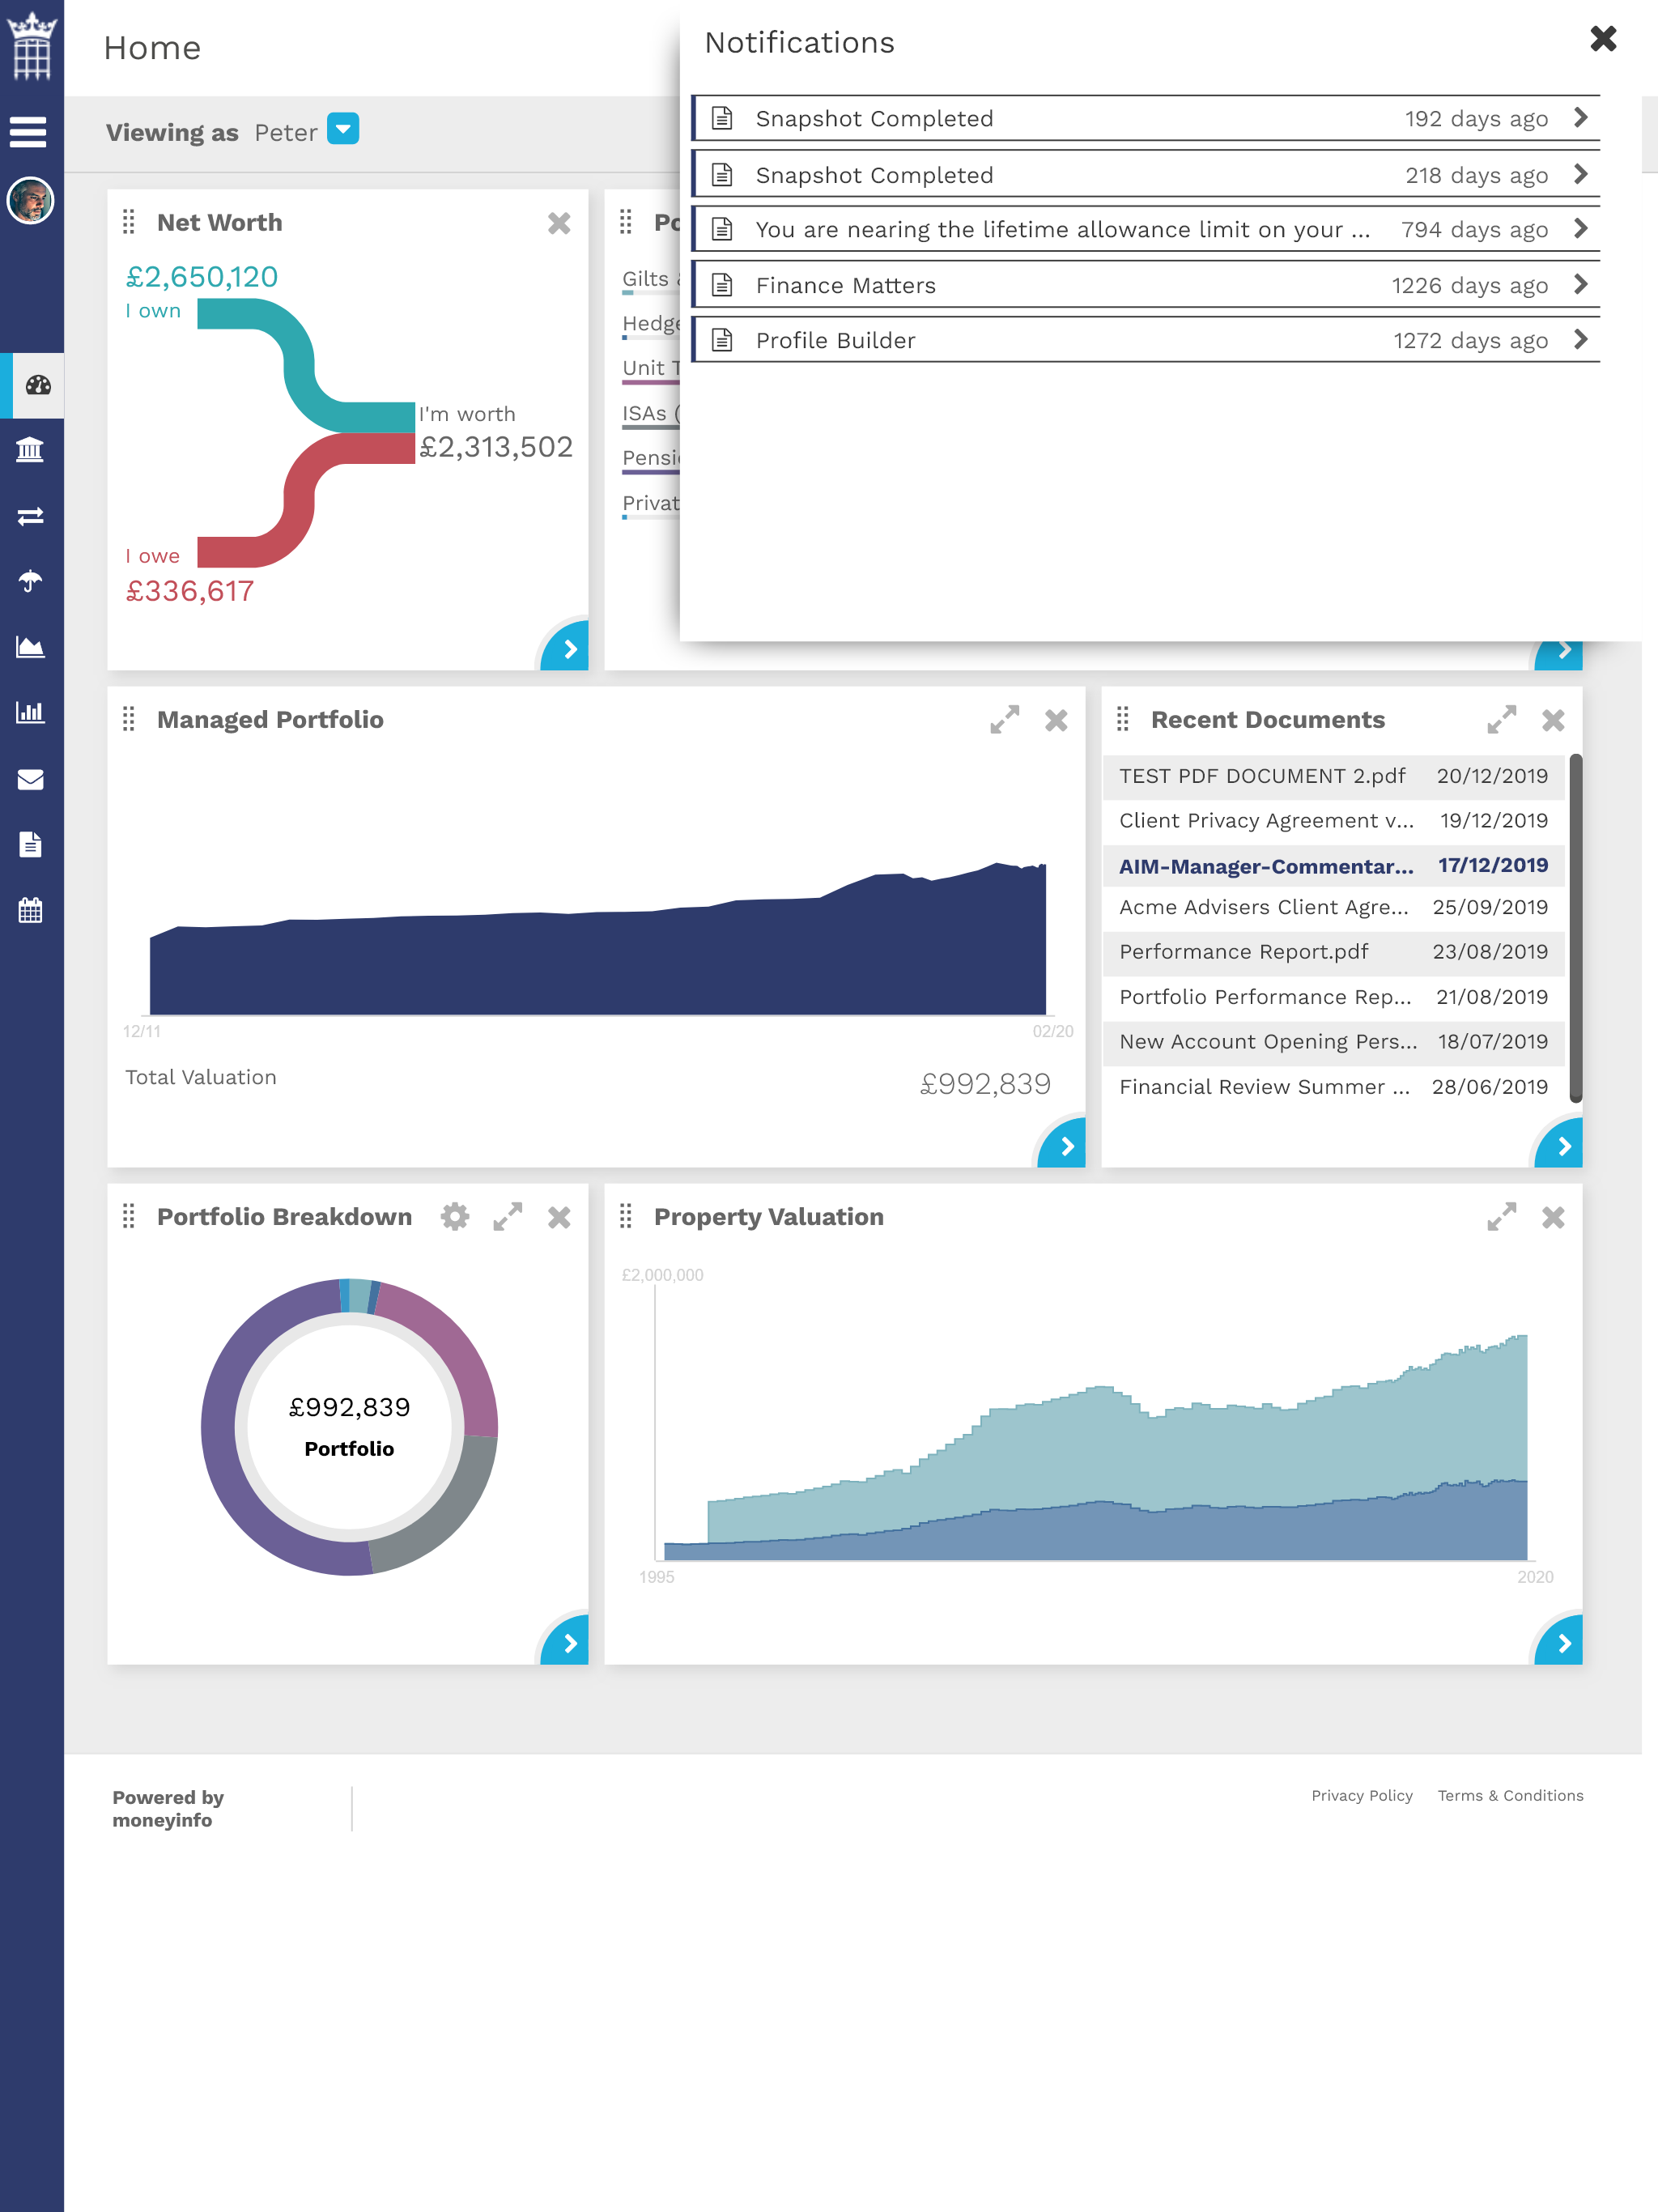
Task: Grab the Managed Portfolio drag handle
Action: (129, 719)
